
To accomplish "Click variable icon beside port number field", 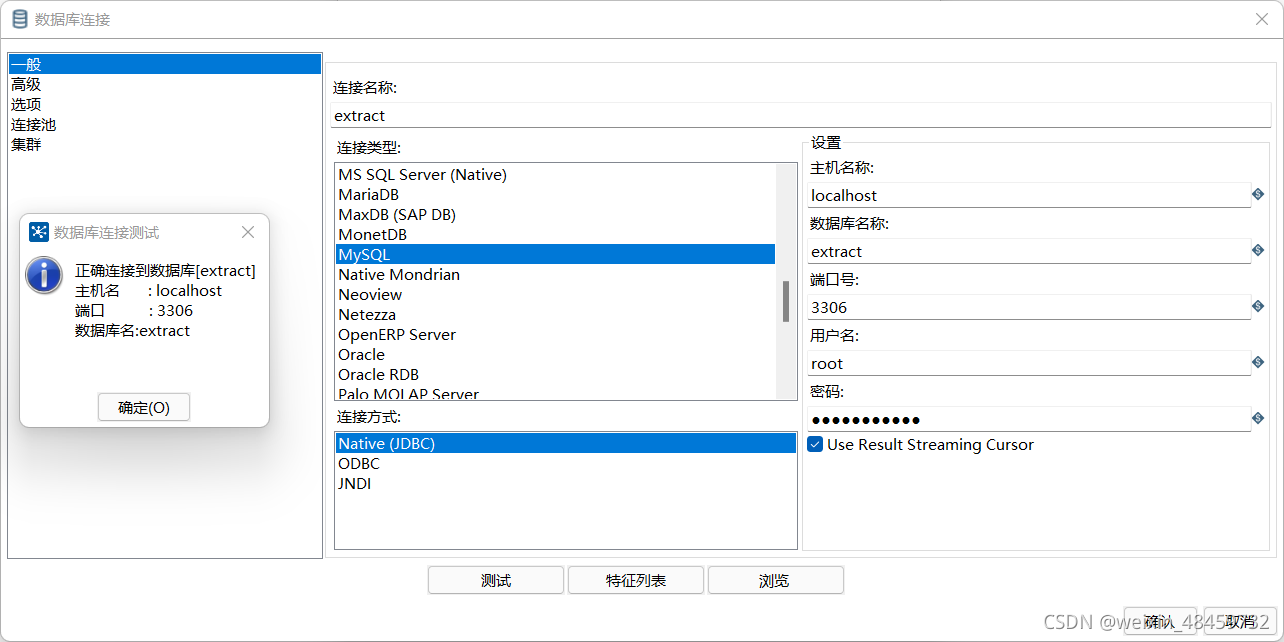I will click(1258, 306).
